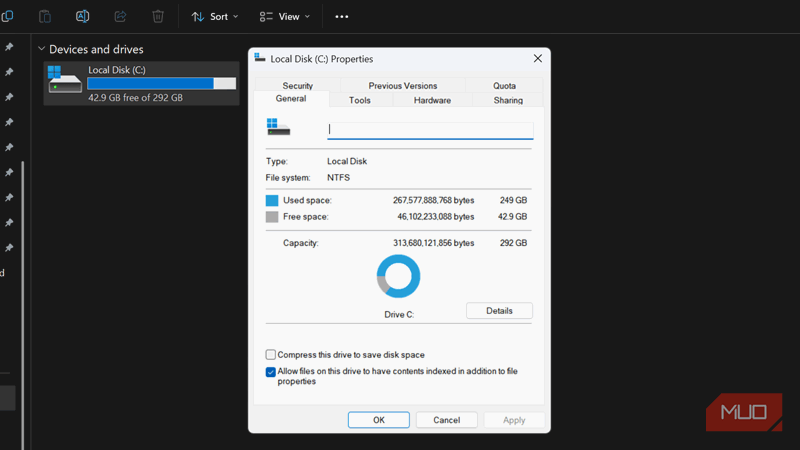Switch to the Hardware tab

coord(432,100)
